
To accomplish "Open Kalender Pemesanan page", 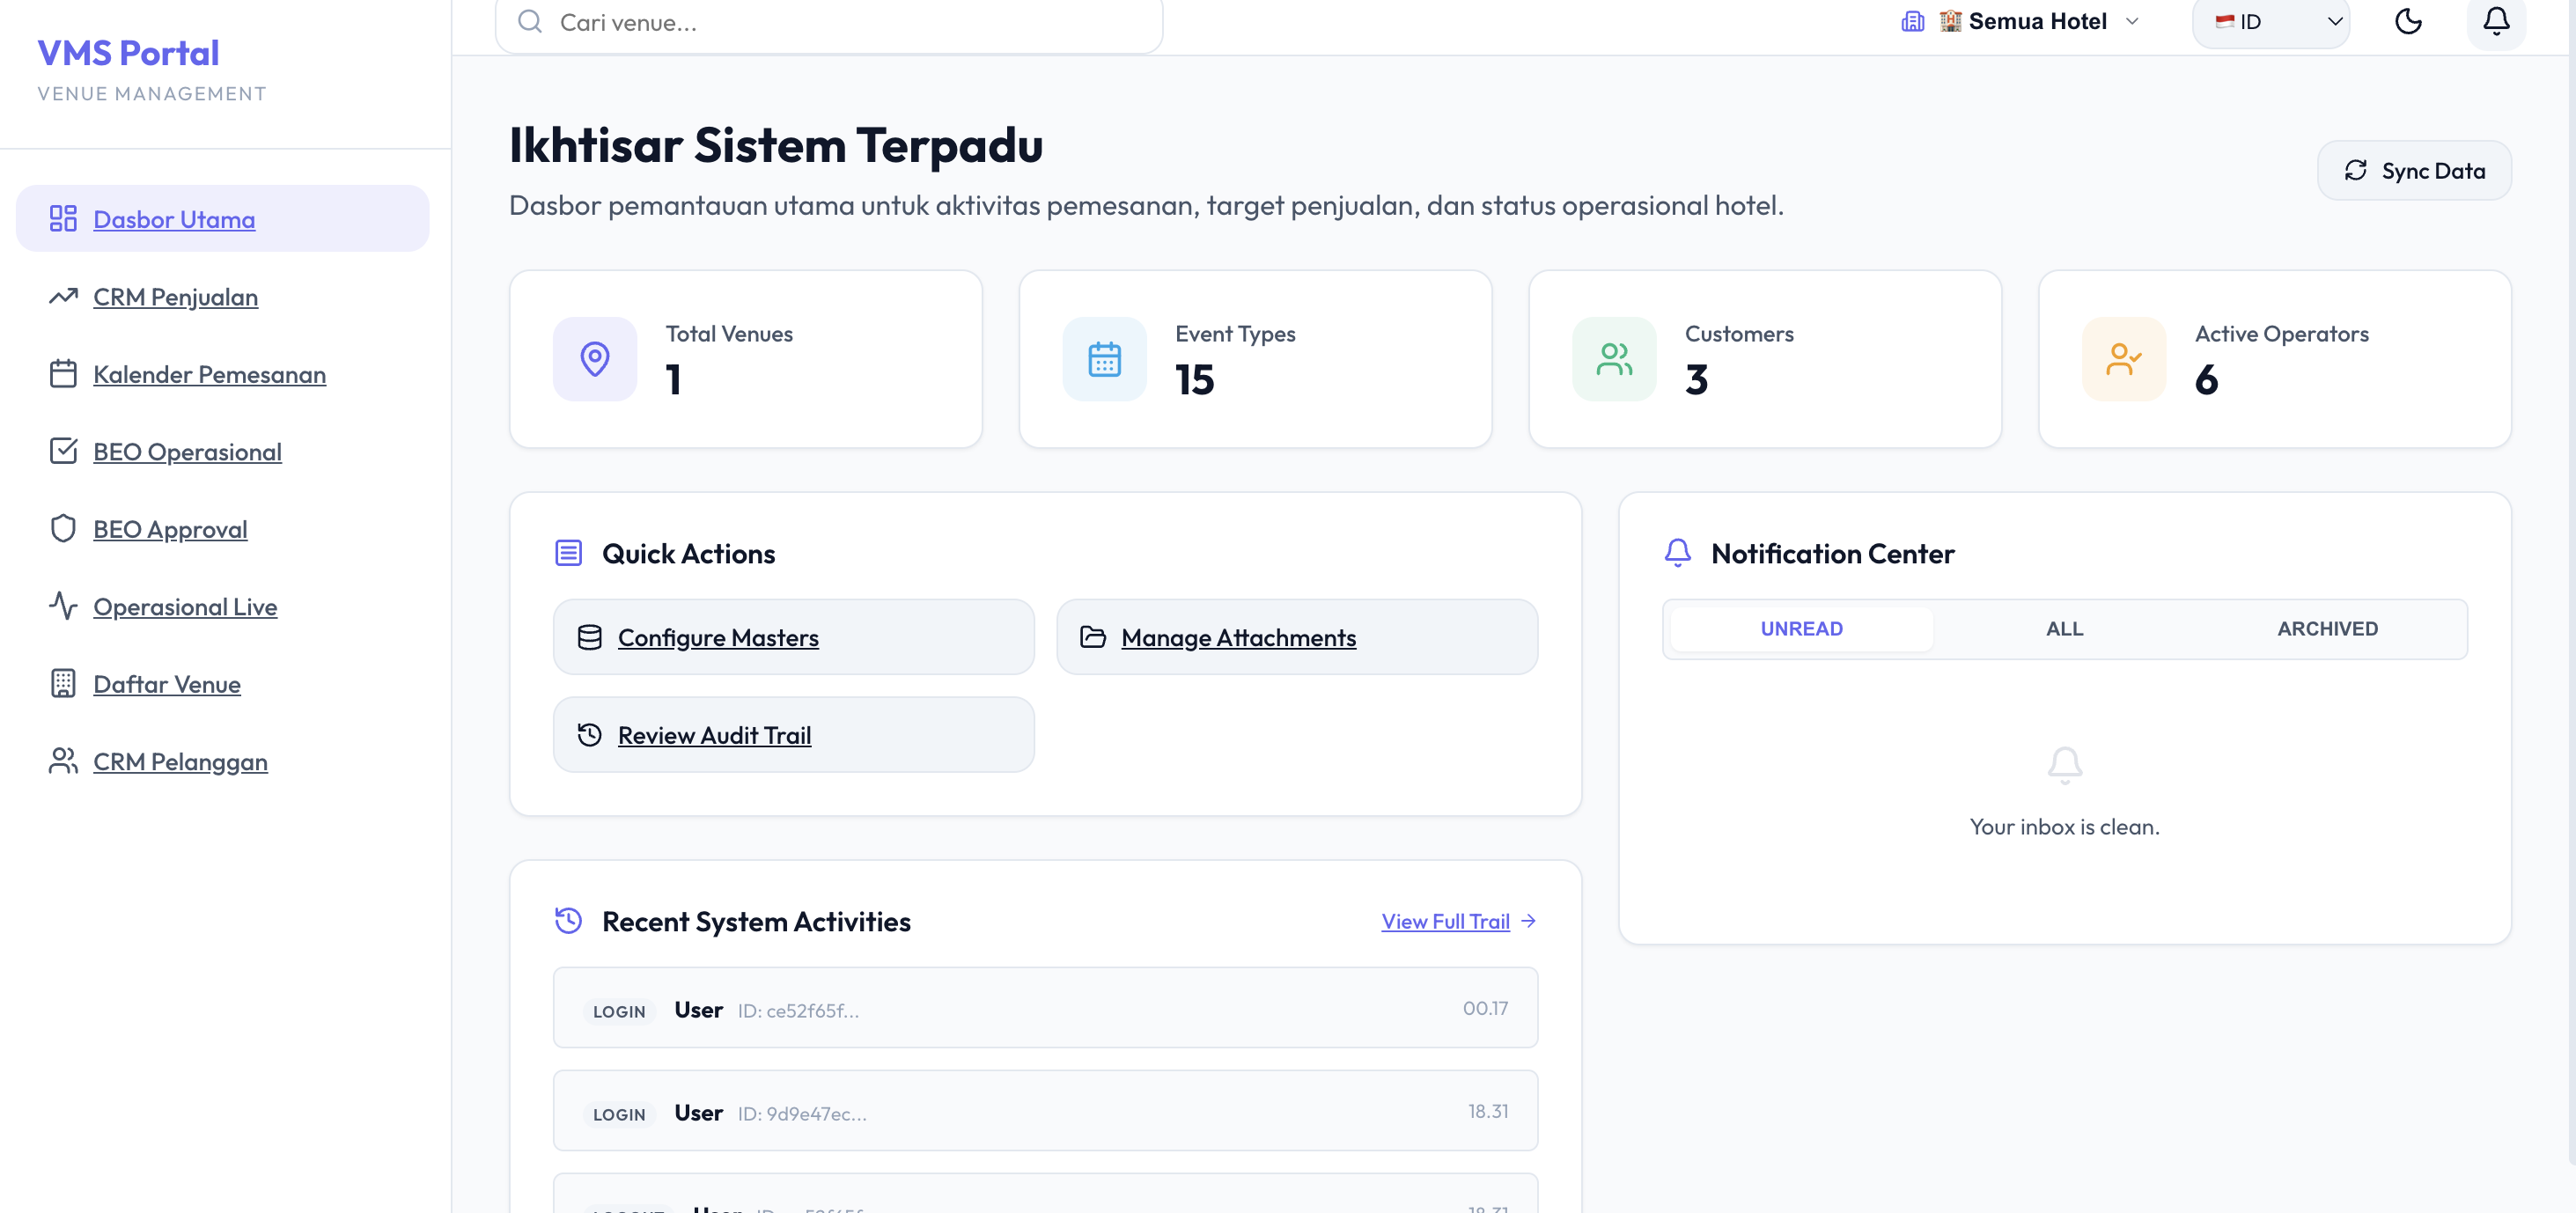I will 223,373.
